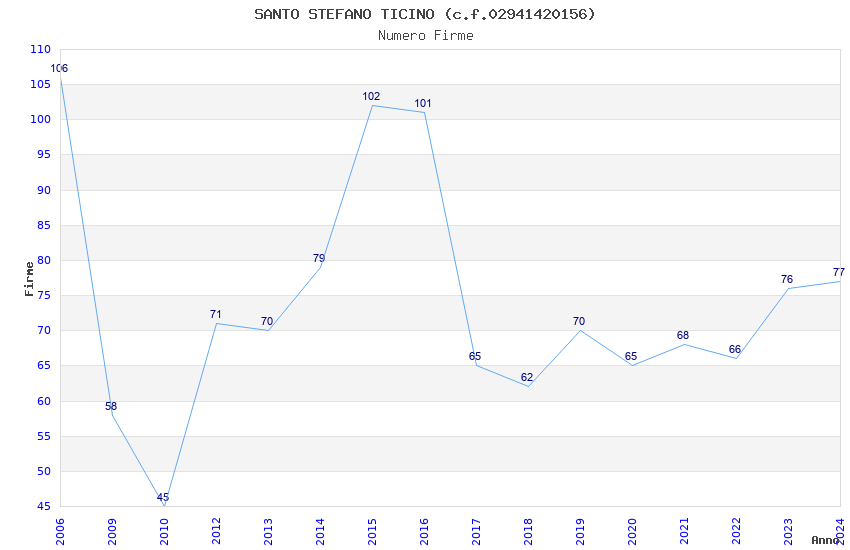The height and width of the screenshot is (550, 850).
Task: Click the x-axis year label 2022
Action: click(x=736, y=532)
